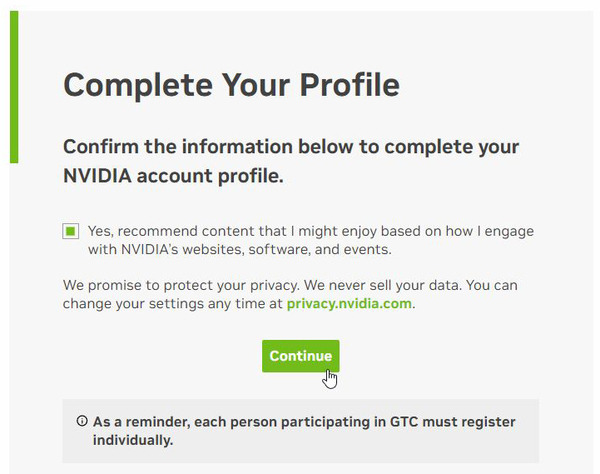Image resolution: width=600 pixels, height=474 pixels.
Task: Click 'As a reminder' bold text
Action: (x=135, y=422)
